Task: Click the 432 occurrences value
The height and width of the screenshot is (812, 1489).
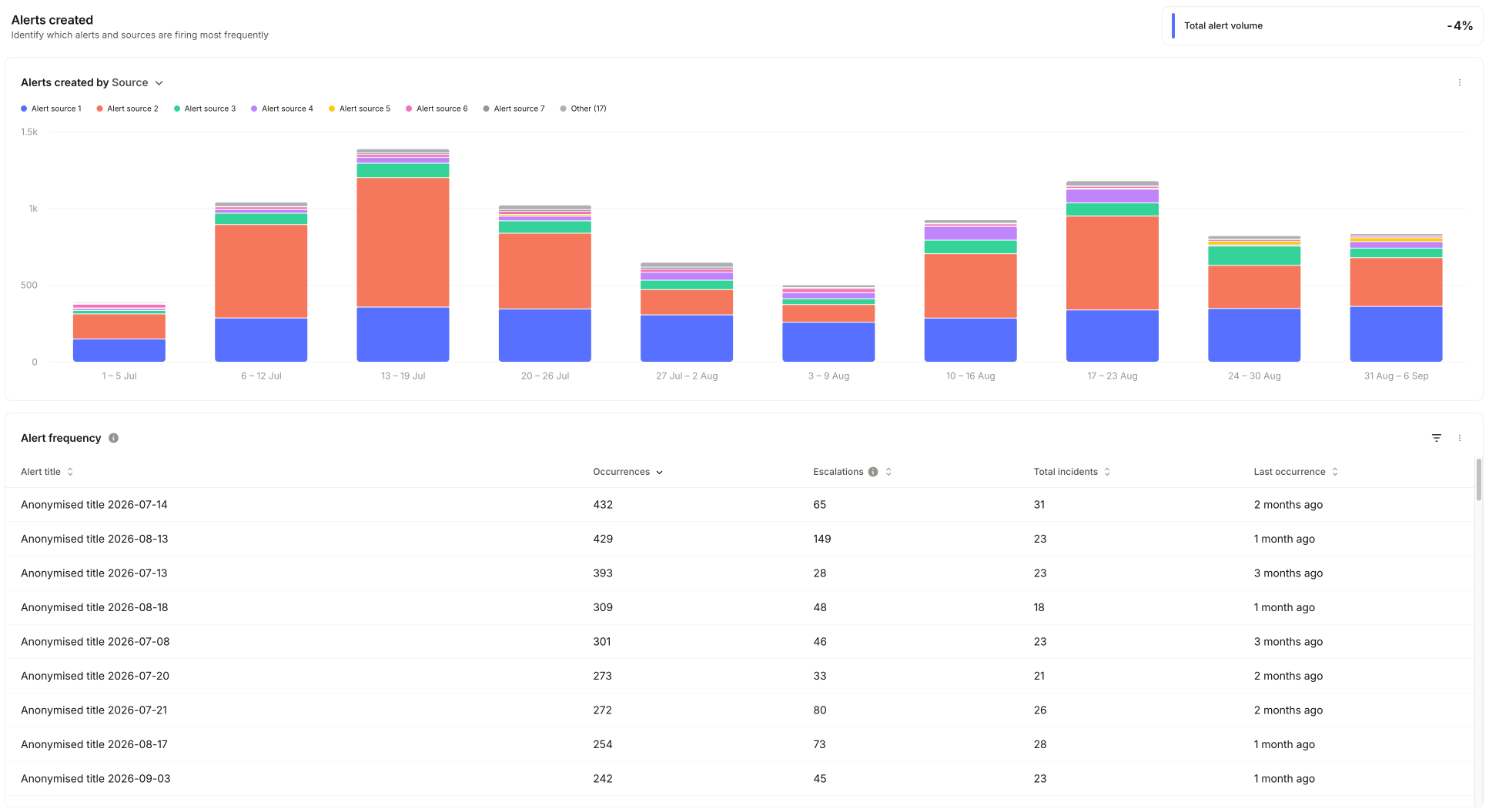Action: [603, 505]
